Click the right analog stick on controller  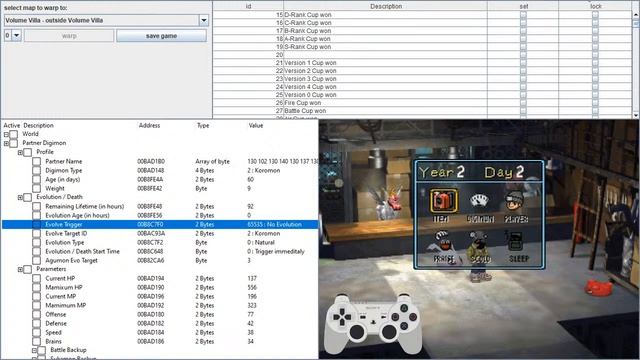pyautogui.click(x=388, y=332)
